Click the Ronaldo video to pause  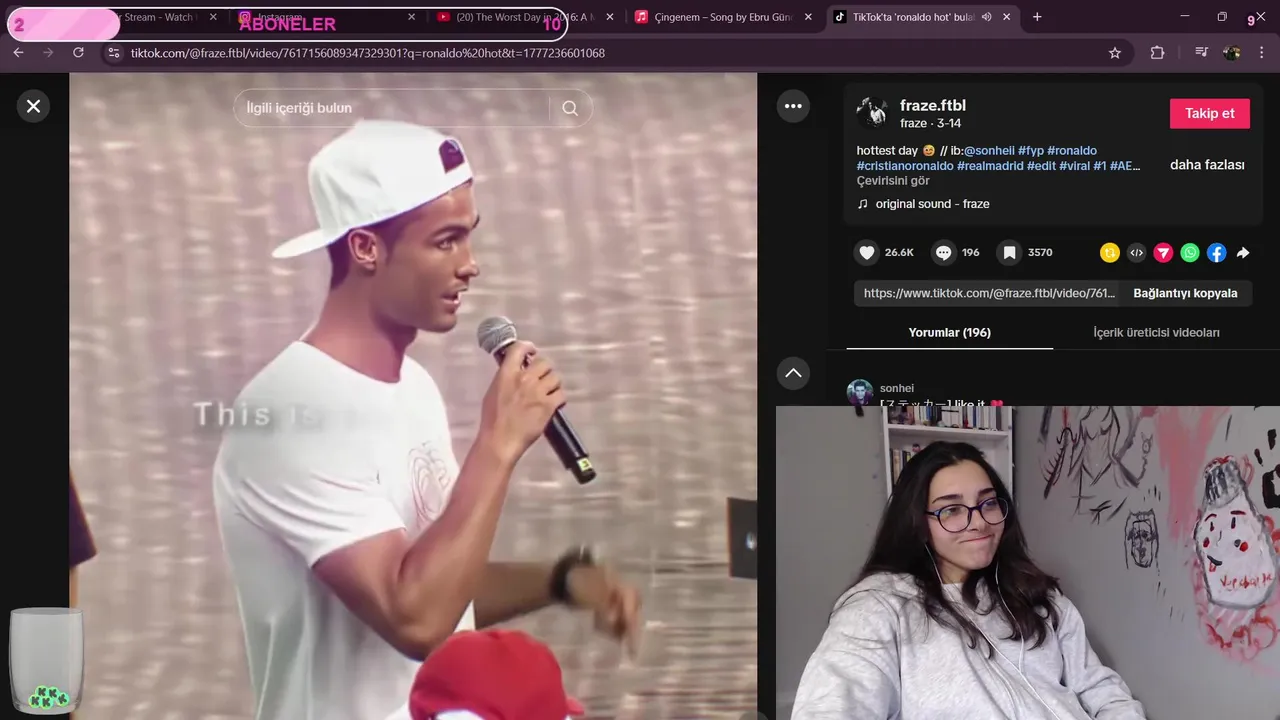tap(413, 396)
